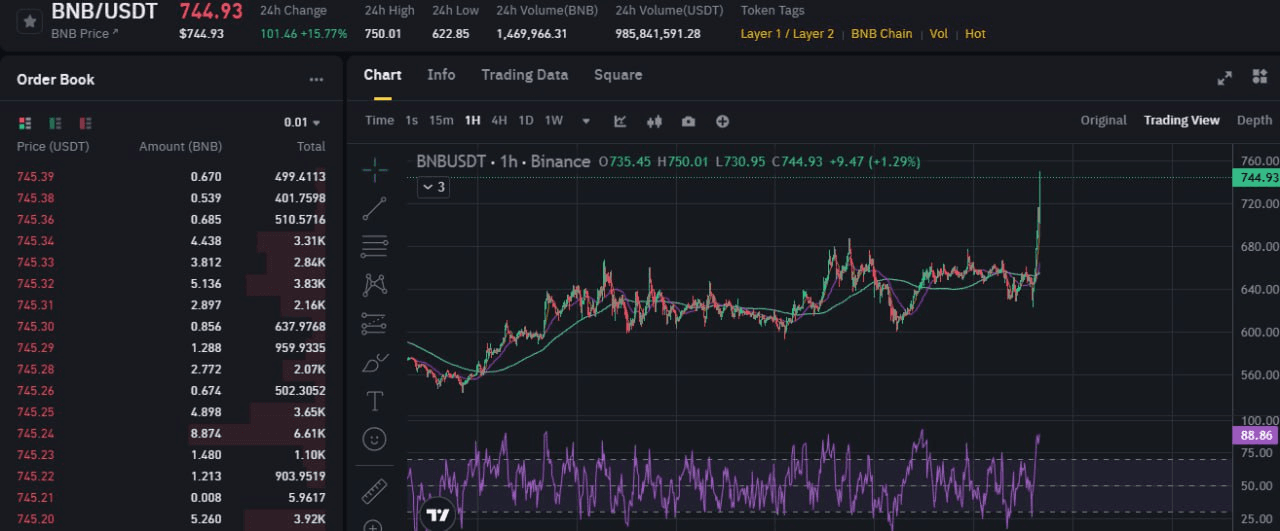Click the 744.93 current price label on axis
Viewport: 1280px width, 531px height.
[1258, 178]
